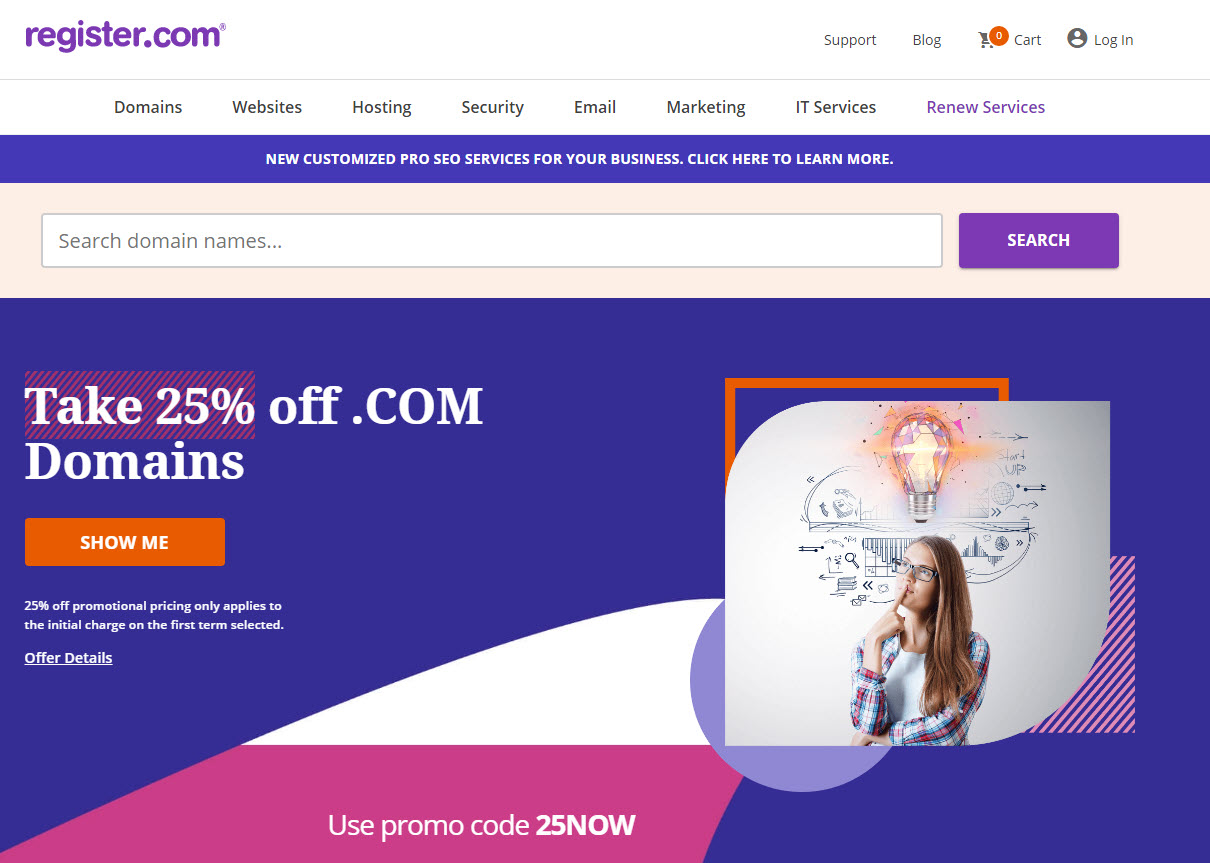Click the Log In user avatar icon
The image size is (1210, 863).
pos(1077,39)
